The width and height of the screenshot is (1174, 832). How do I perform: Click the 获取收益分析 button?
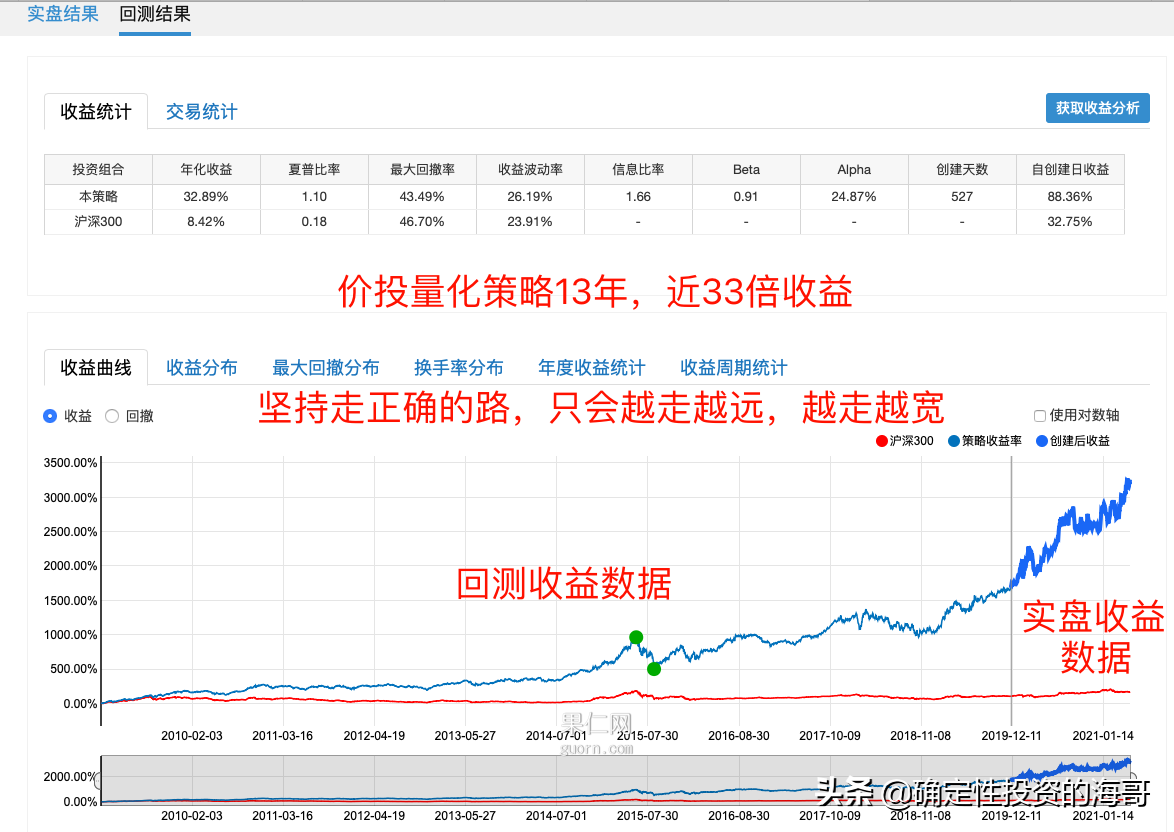[x=1098, y=108]
